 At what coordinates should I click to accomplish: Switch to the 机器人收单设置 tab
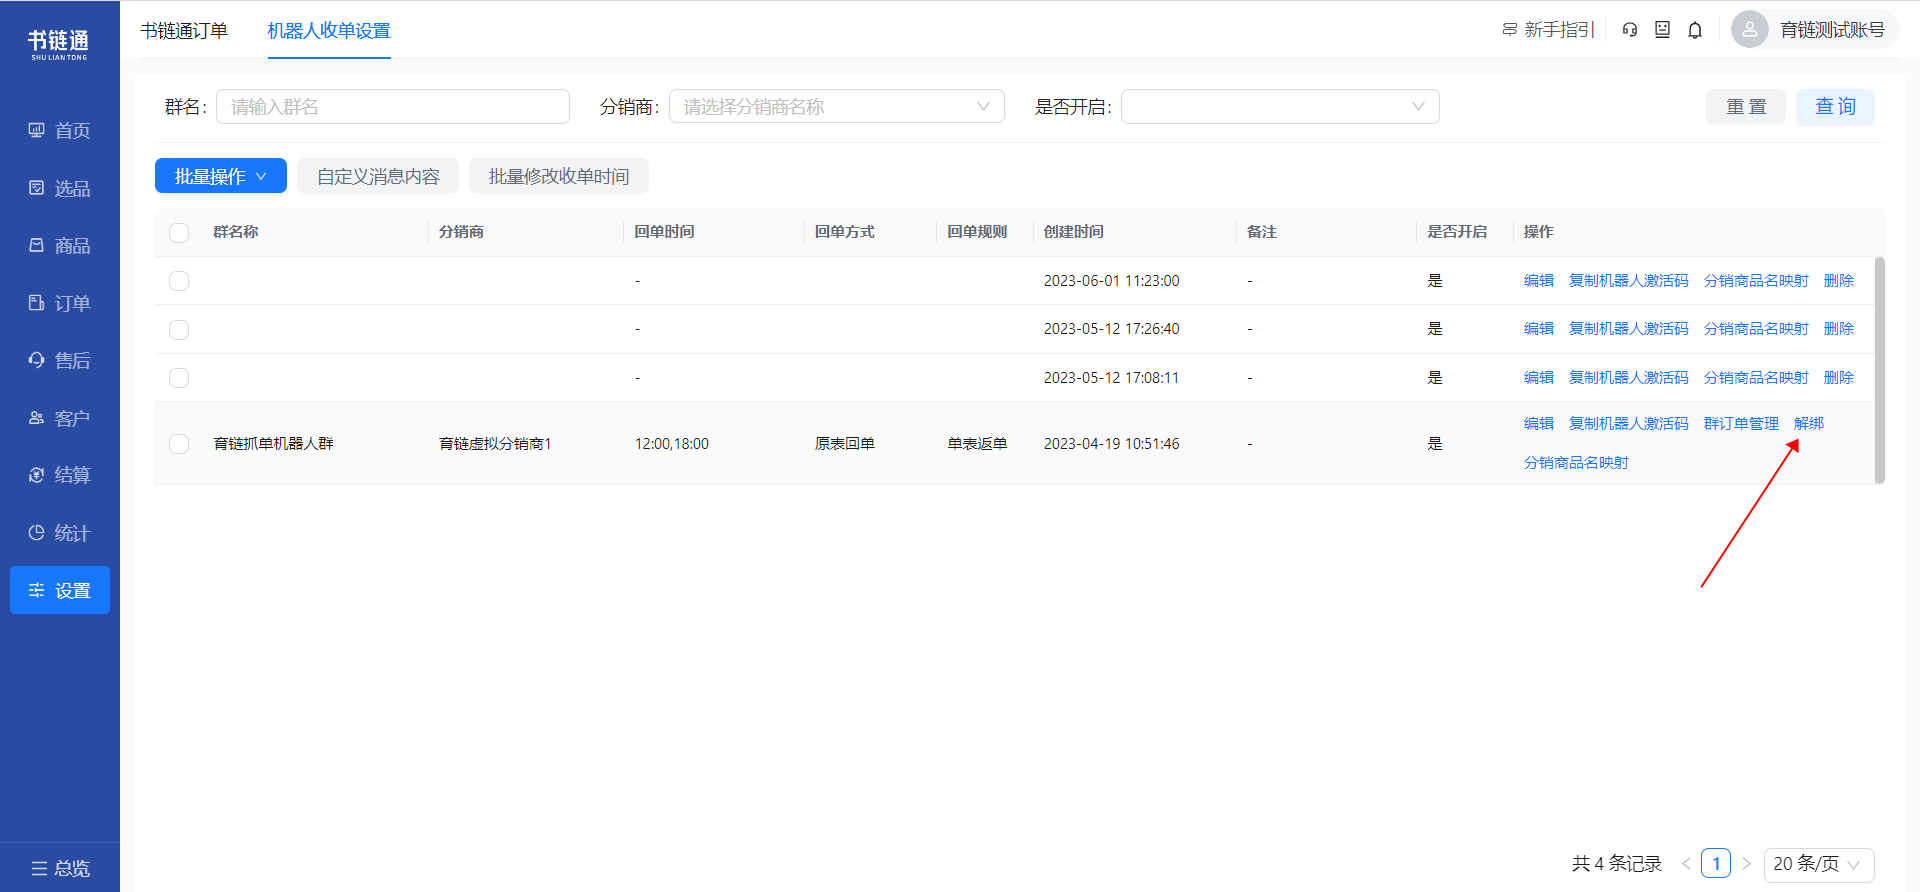click(x=329, y=31)
